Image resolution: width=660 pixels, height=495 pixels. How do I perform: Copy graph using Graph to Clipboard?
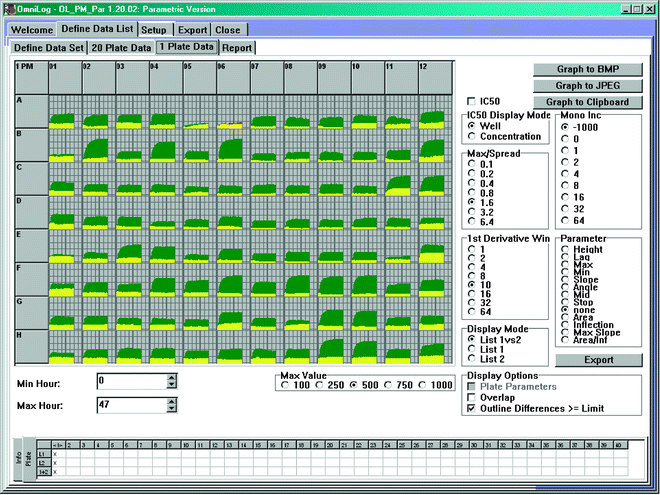pyautogui.click(x=588, y=102)
